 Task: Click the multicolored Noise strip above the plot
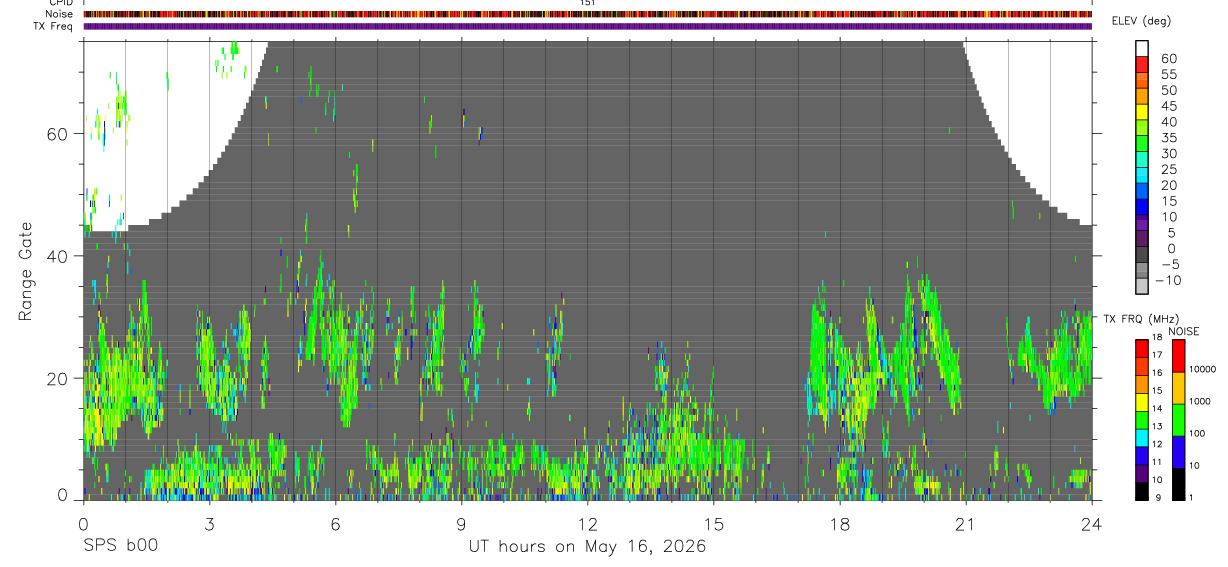(587, 14)
